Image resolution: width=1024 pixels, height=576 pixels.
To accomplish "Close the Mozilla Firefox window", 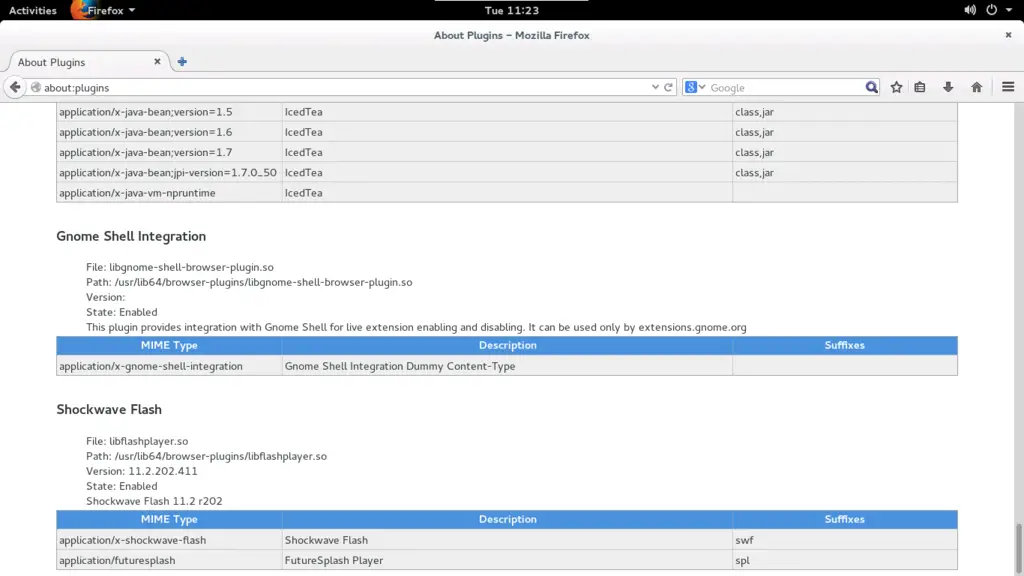I will pyautogui.click(x=1008, y=35).
